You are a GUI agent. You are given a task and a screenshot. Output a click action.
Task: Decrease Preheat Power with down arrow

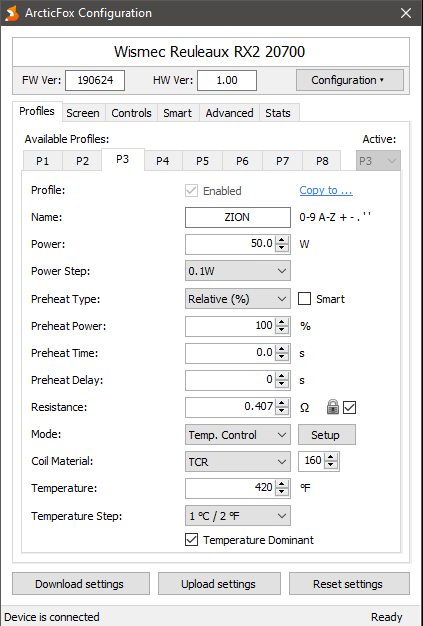282,330
